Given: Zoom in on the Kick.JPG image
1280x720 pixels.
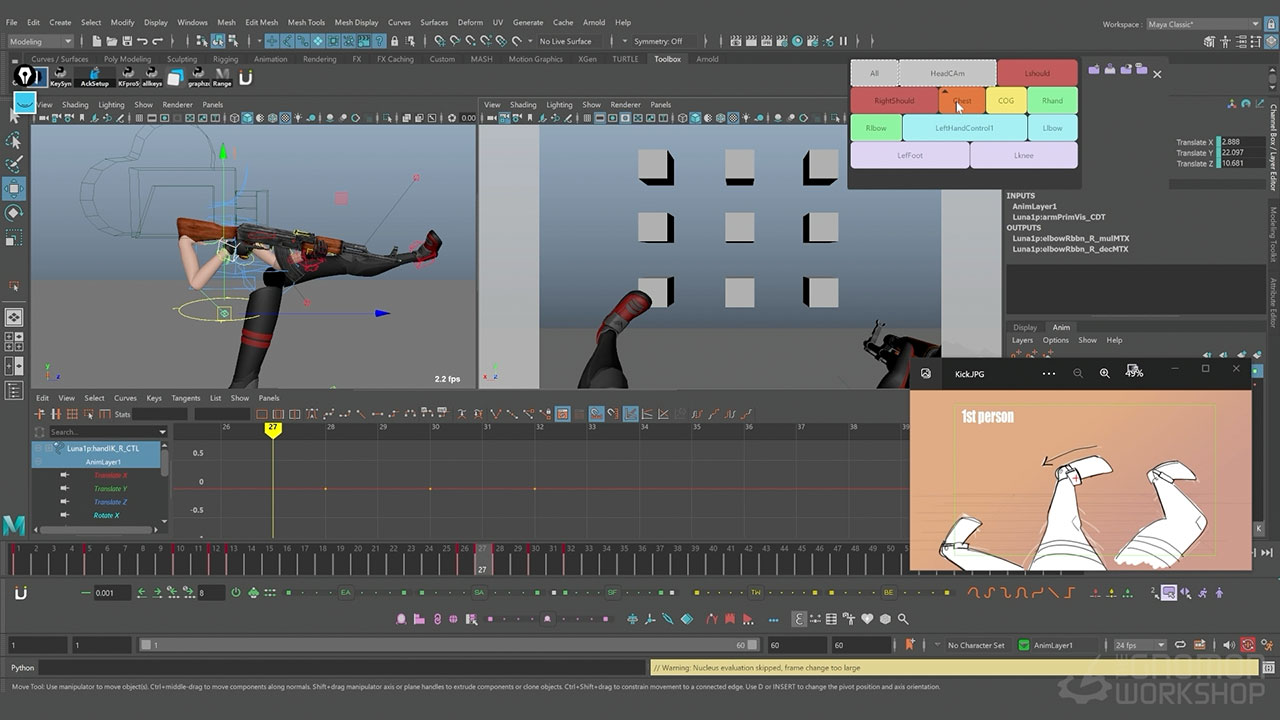Looking at the screenshot, I should pos(1104,373).
